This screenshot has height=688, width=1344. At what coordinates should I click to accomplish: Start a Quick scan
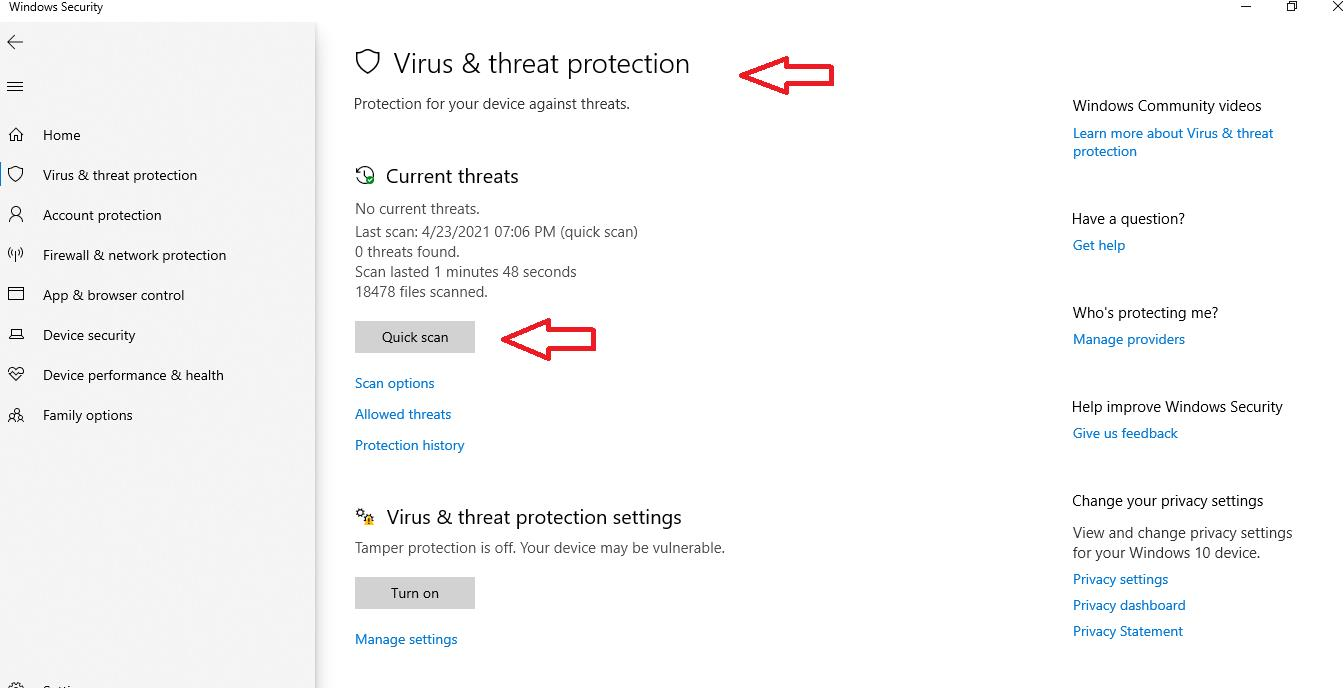[x=415, y=337]
